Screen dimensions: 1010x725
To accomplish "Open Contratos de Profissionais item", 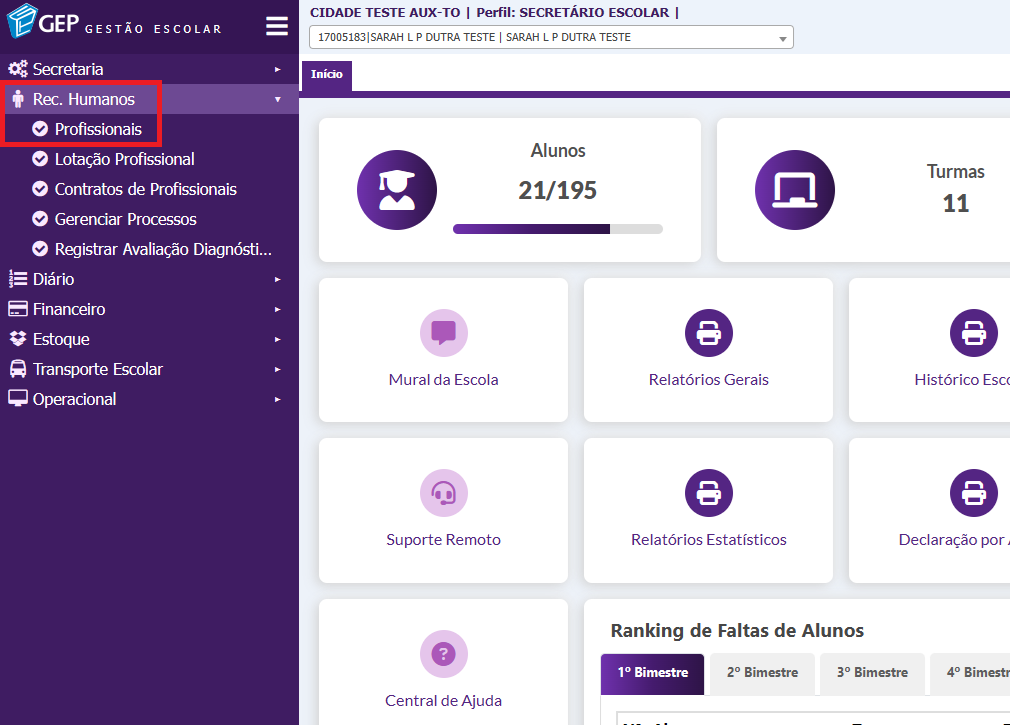I will pos(145,189).
